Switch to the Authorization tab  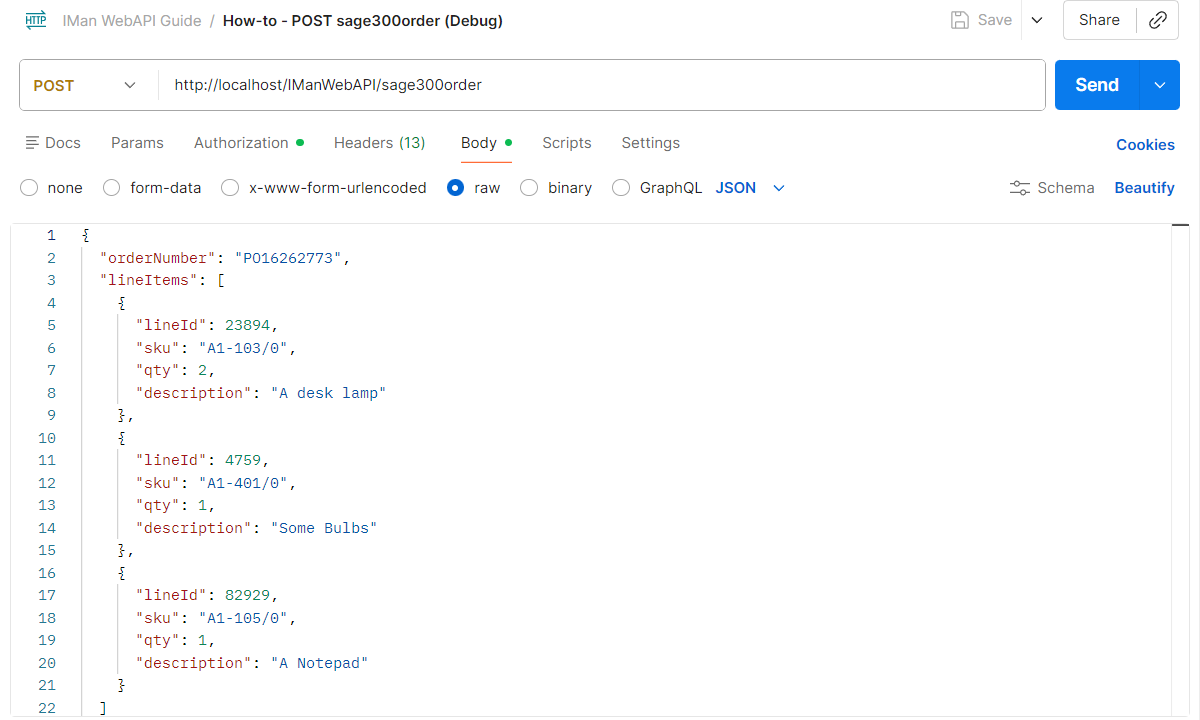click(249, 143)
